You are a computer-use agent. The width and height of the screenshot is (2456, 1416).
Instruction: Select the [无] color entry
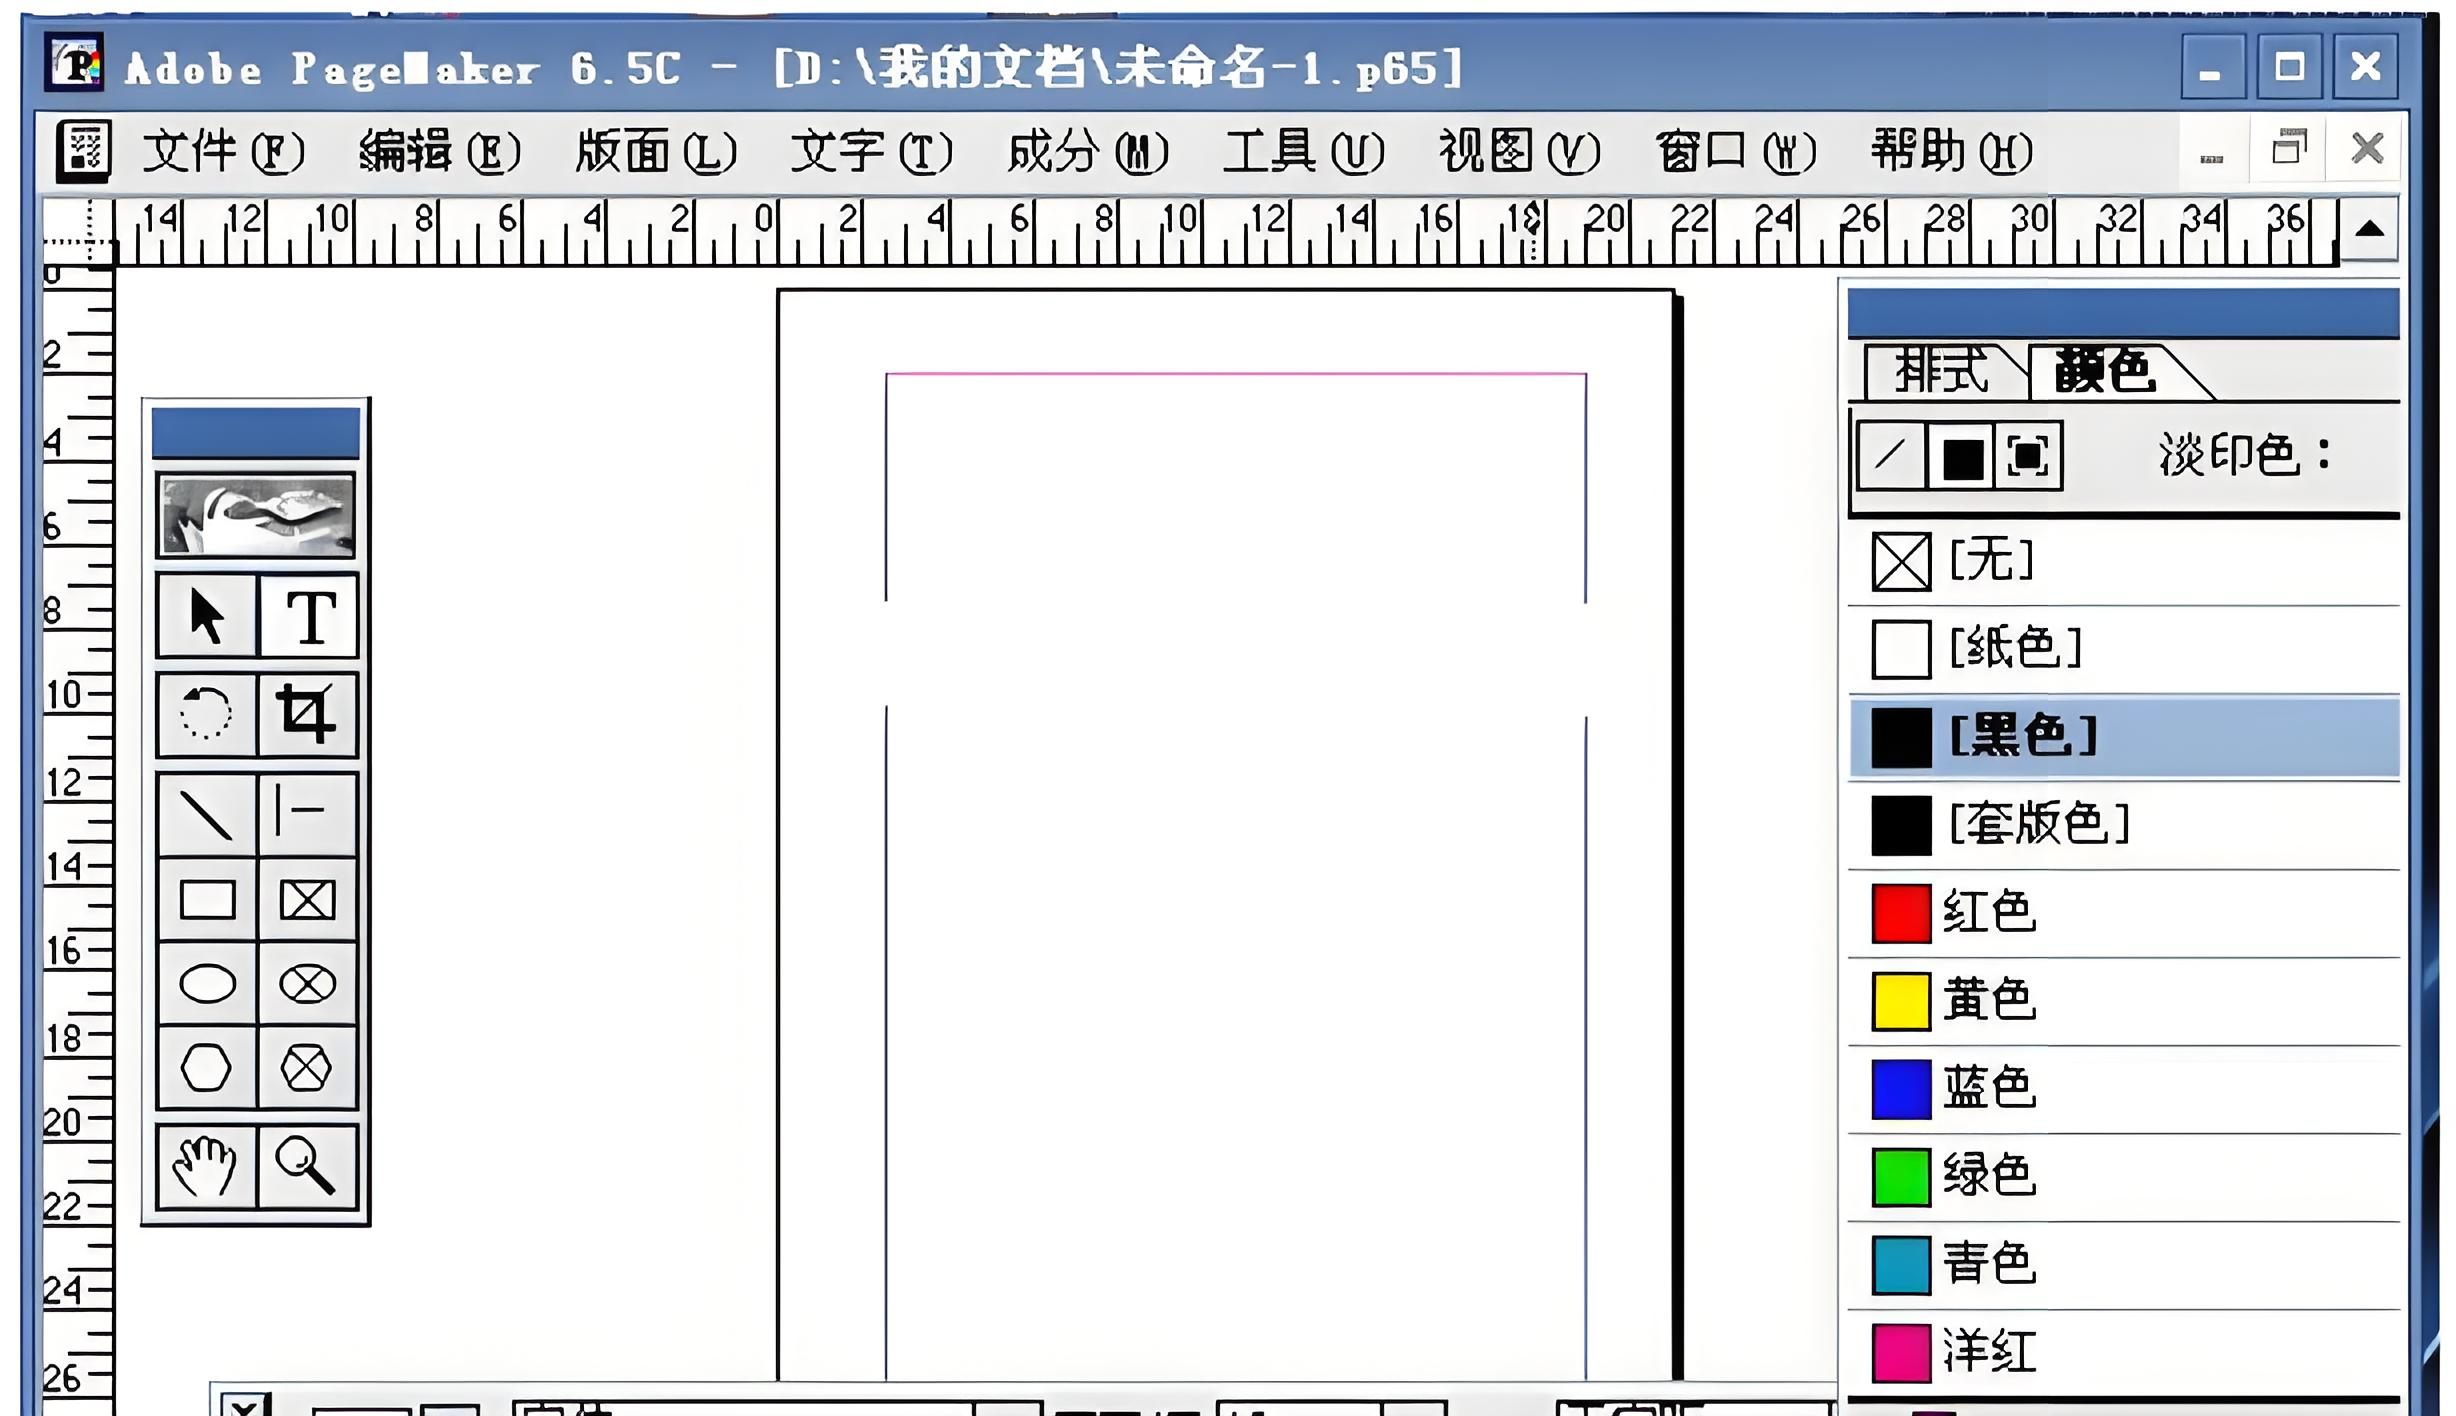click(1990, 560)
